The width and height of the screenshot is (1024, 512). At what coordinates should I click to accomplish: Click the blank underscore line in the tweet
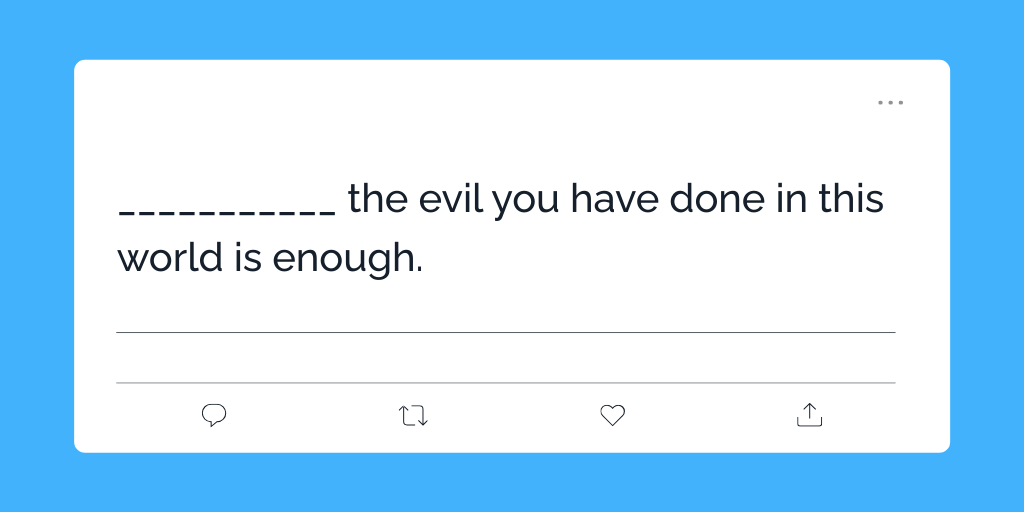click(x=227, y=211)
